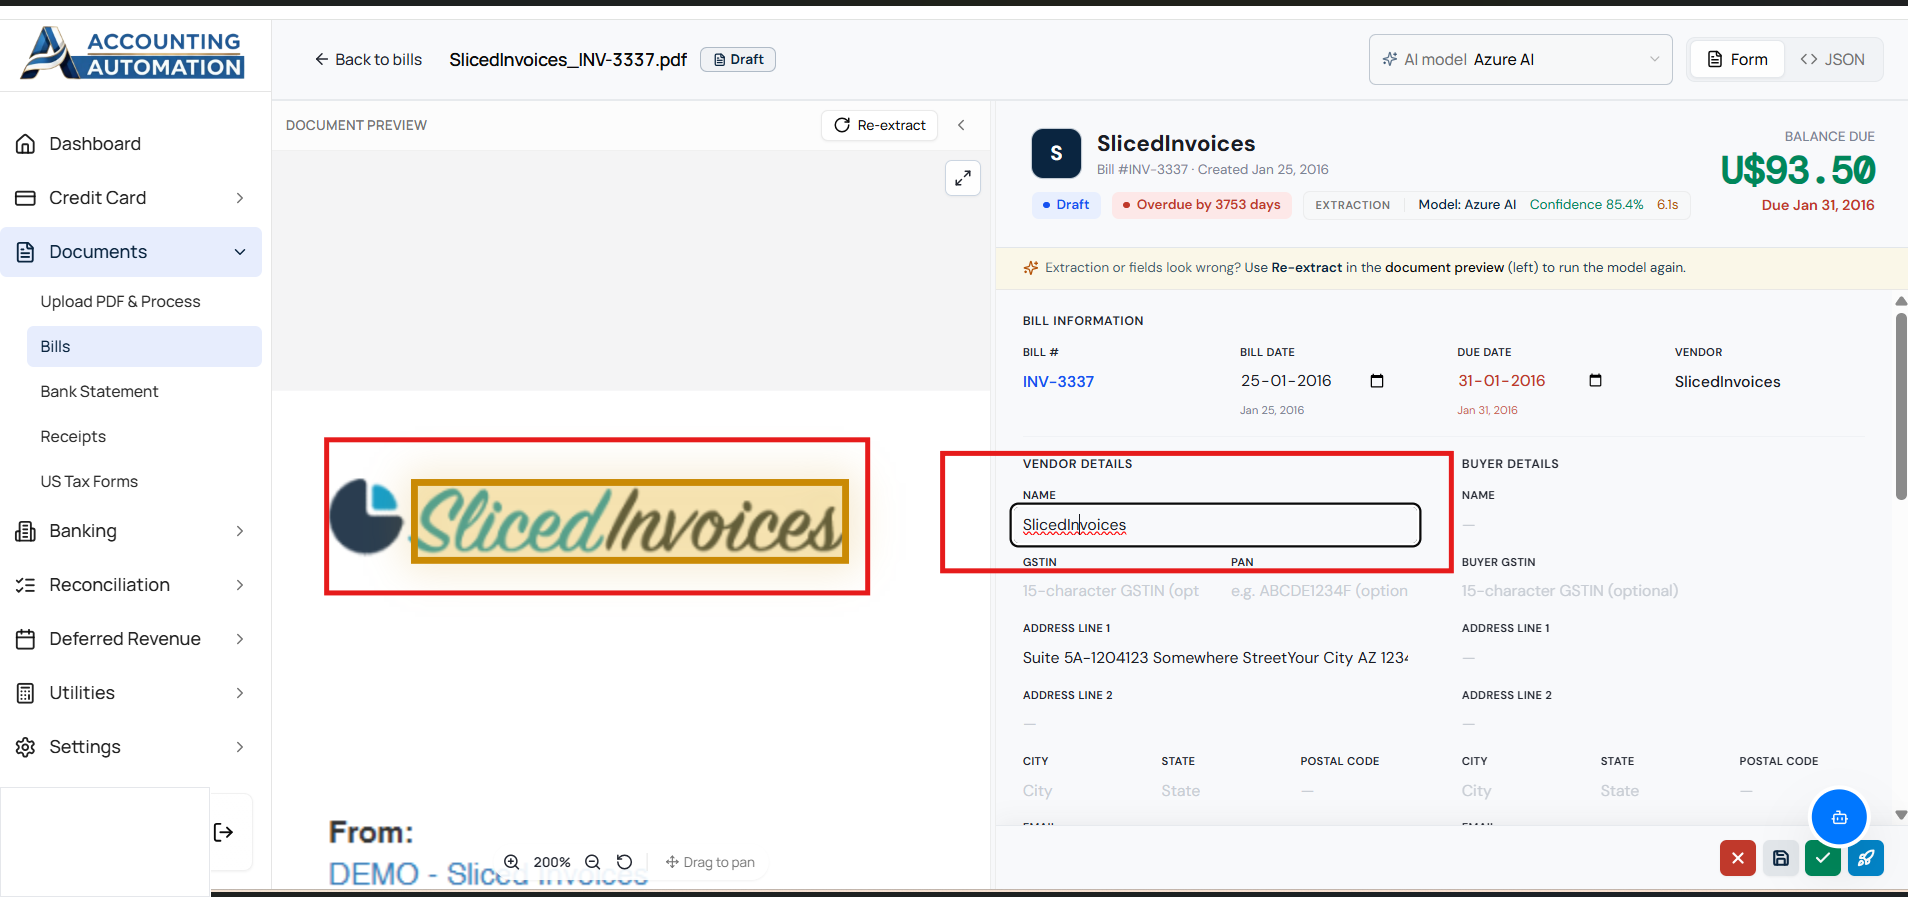The image size is (1908, 897).
Task: Zoom out of the document preview
Action: click(x=592, y=862)
